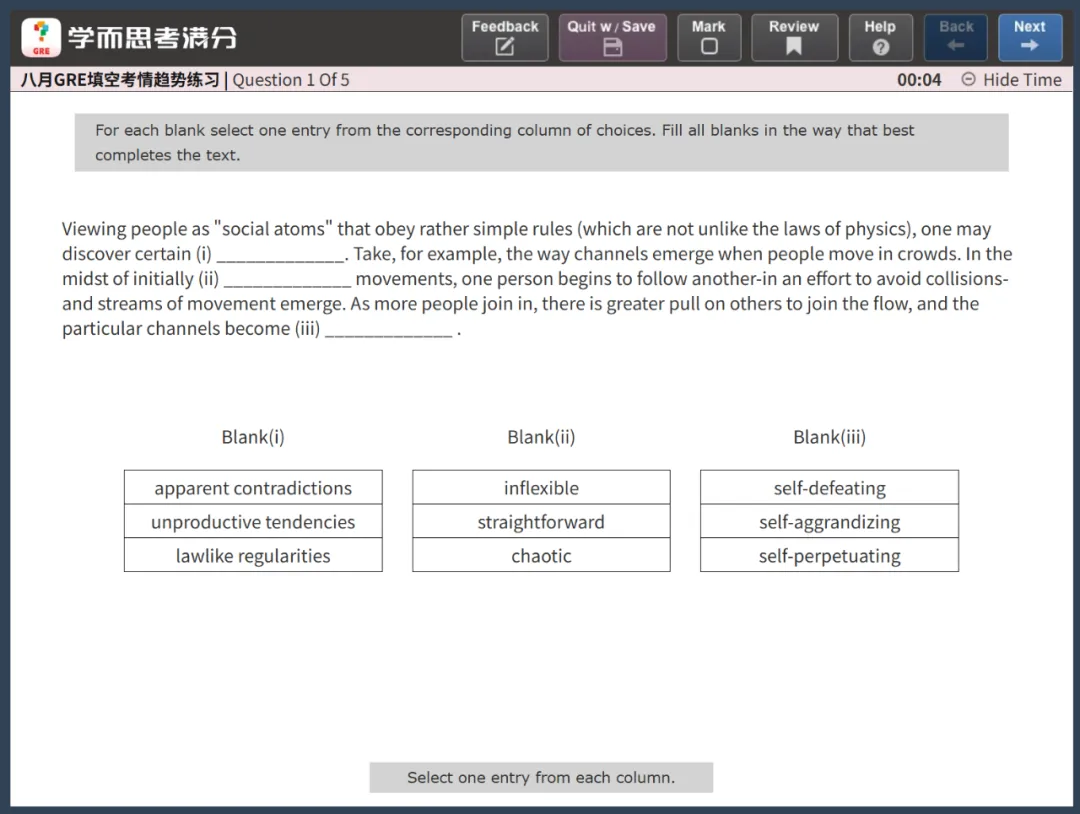1080x814 pixels.
Task: Mark this question with the Mark button
Action: pos(709,38)
